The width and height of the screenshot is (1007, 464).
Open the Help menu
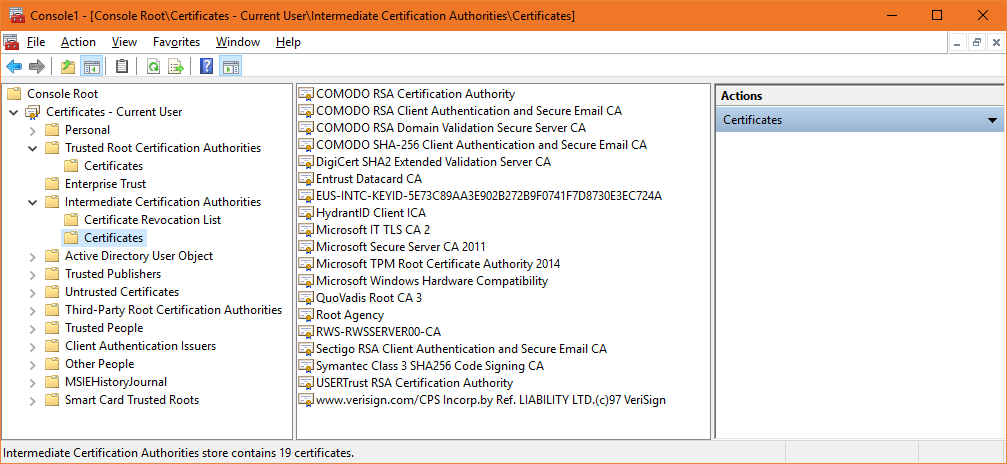click(288, 42)
